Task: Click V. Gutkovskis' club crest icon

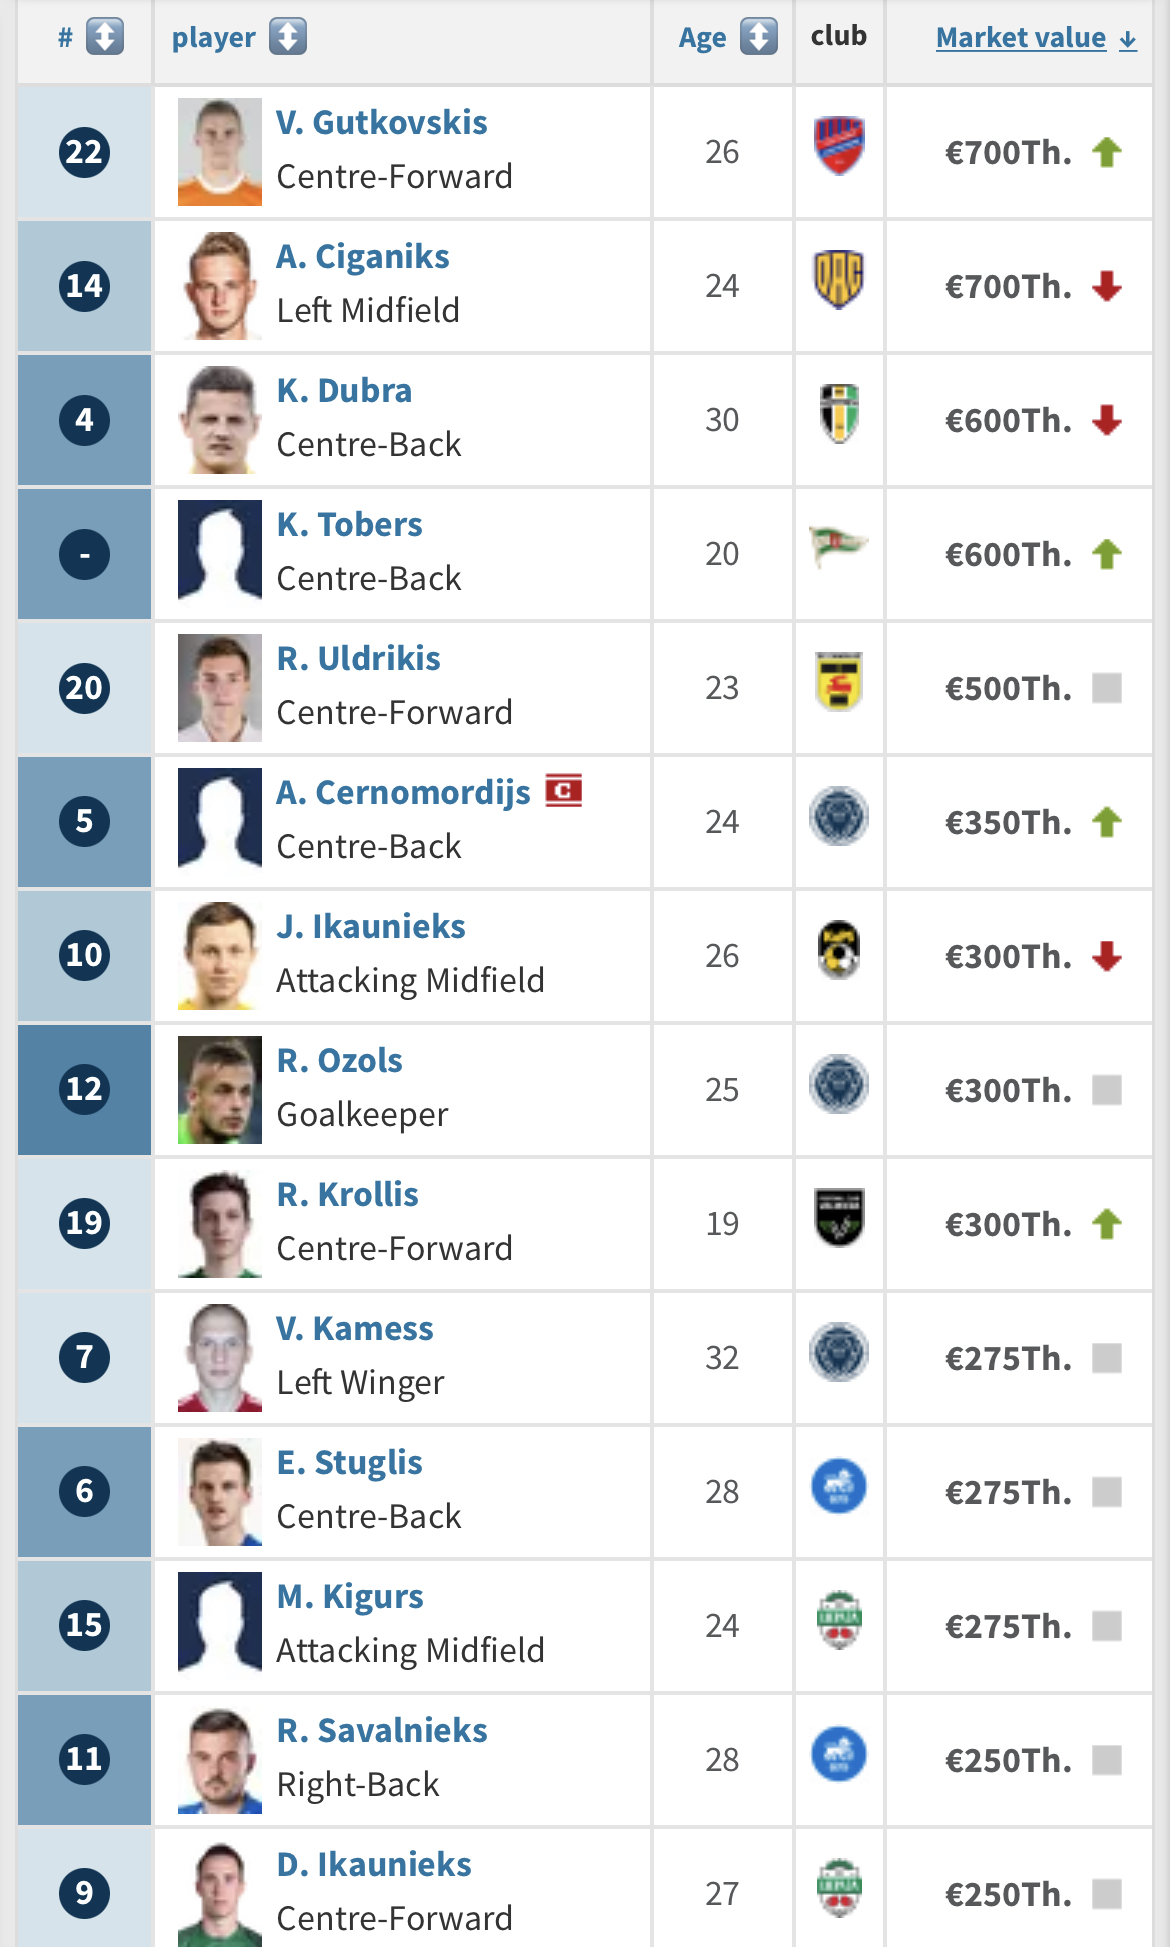Action: click(x=839, y=146)
